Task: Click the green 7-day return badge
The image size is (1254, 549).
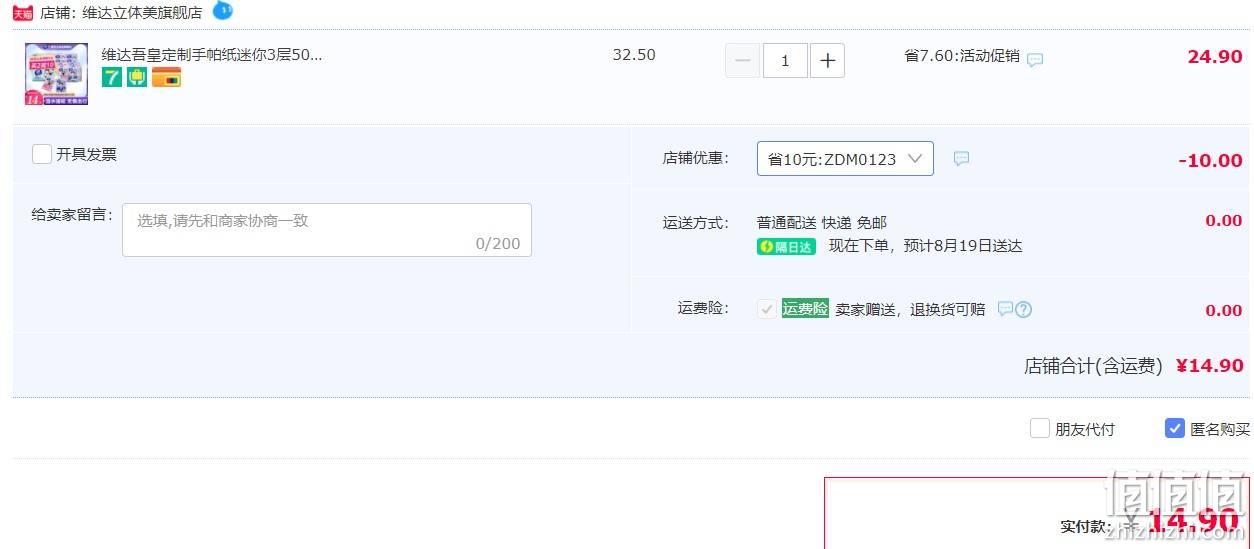Action: click(112, 77)
